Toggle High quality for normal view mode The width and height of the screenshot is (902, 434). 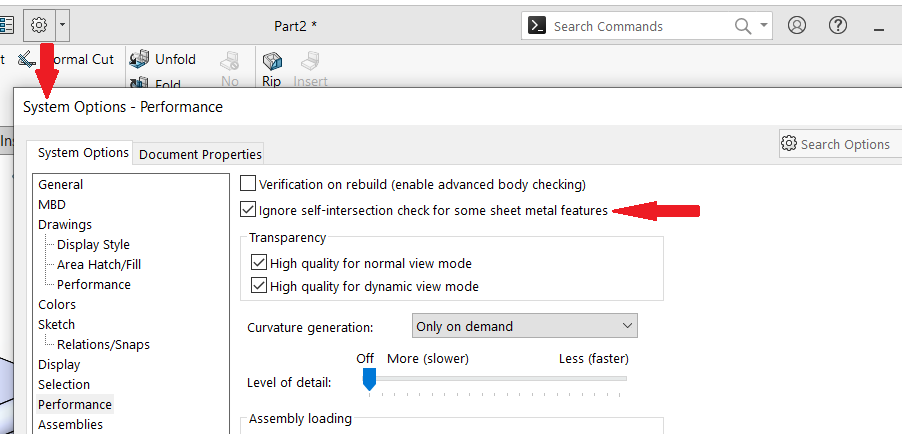(x=260, y=263)
